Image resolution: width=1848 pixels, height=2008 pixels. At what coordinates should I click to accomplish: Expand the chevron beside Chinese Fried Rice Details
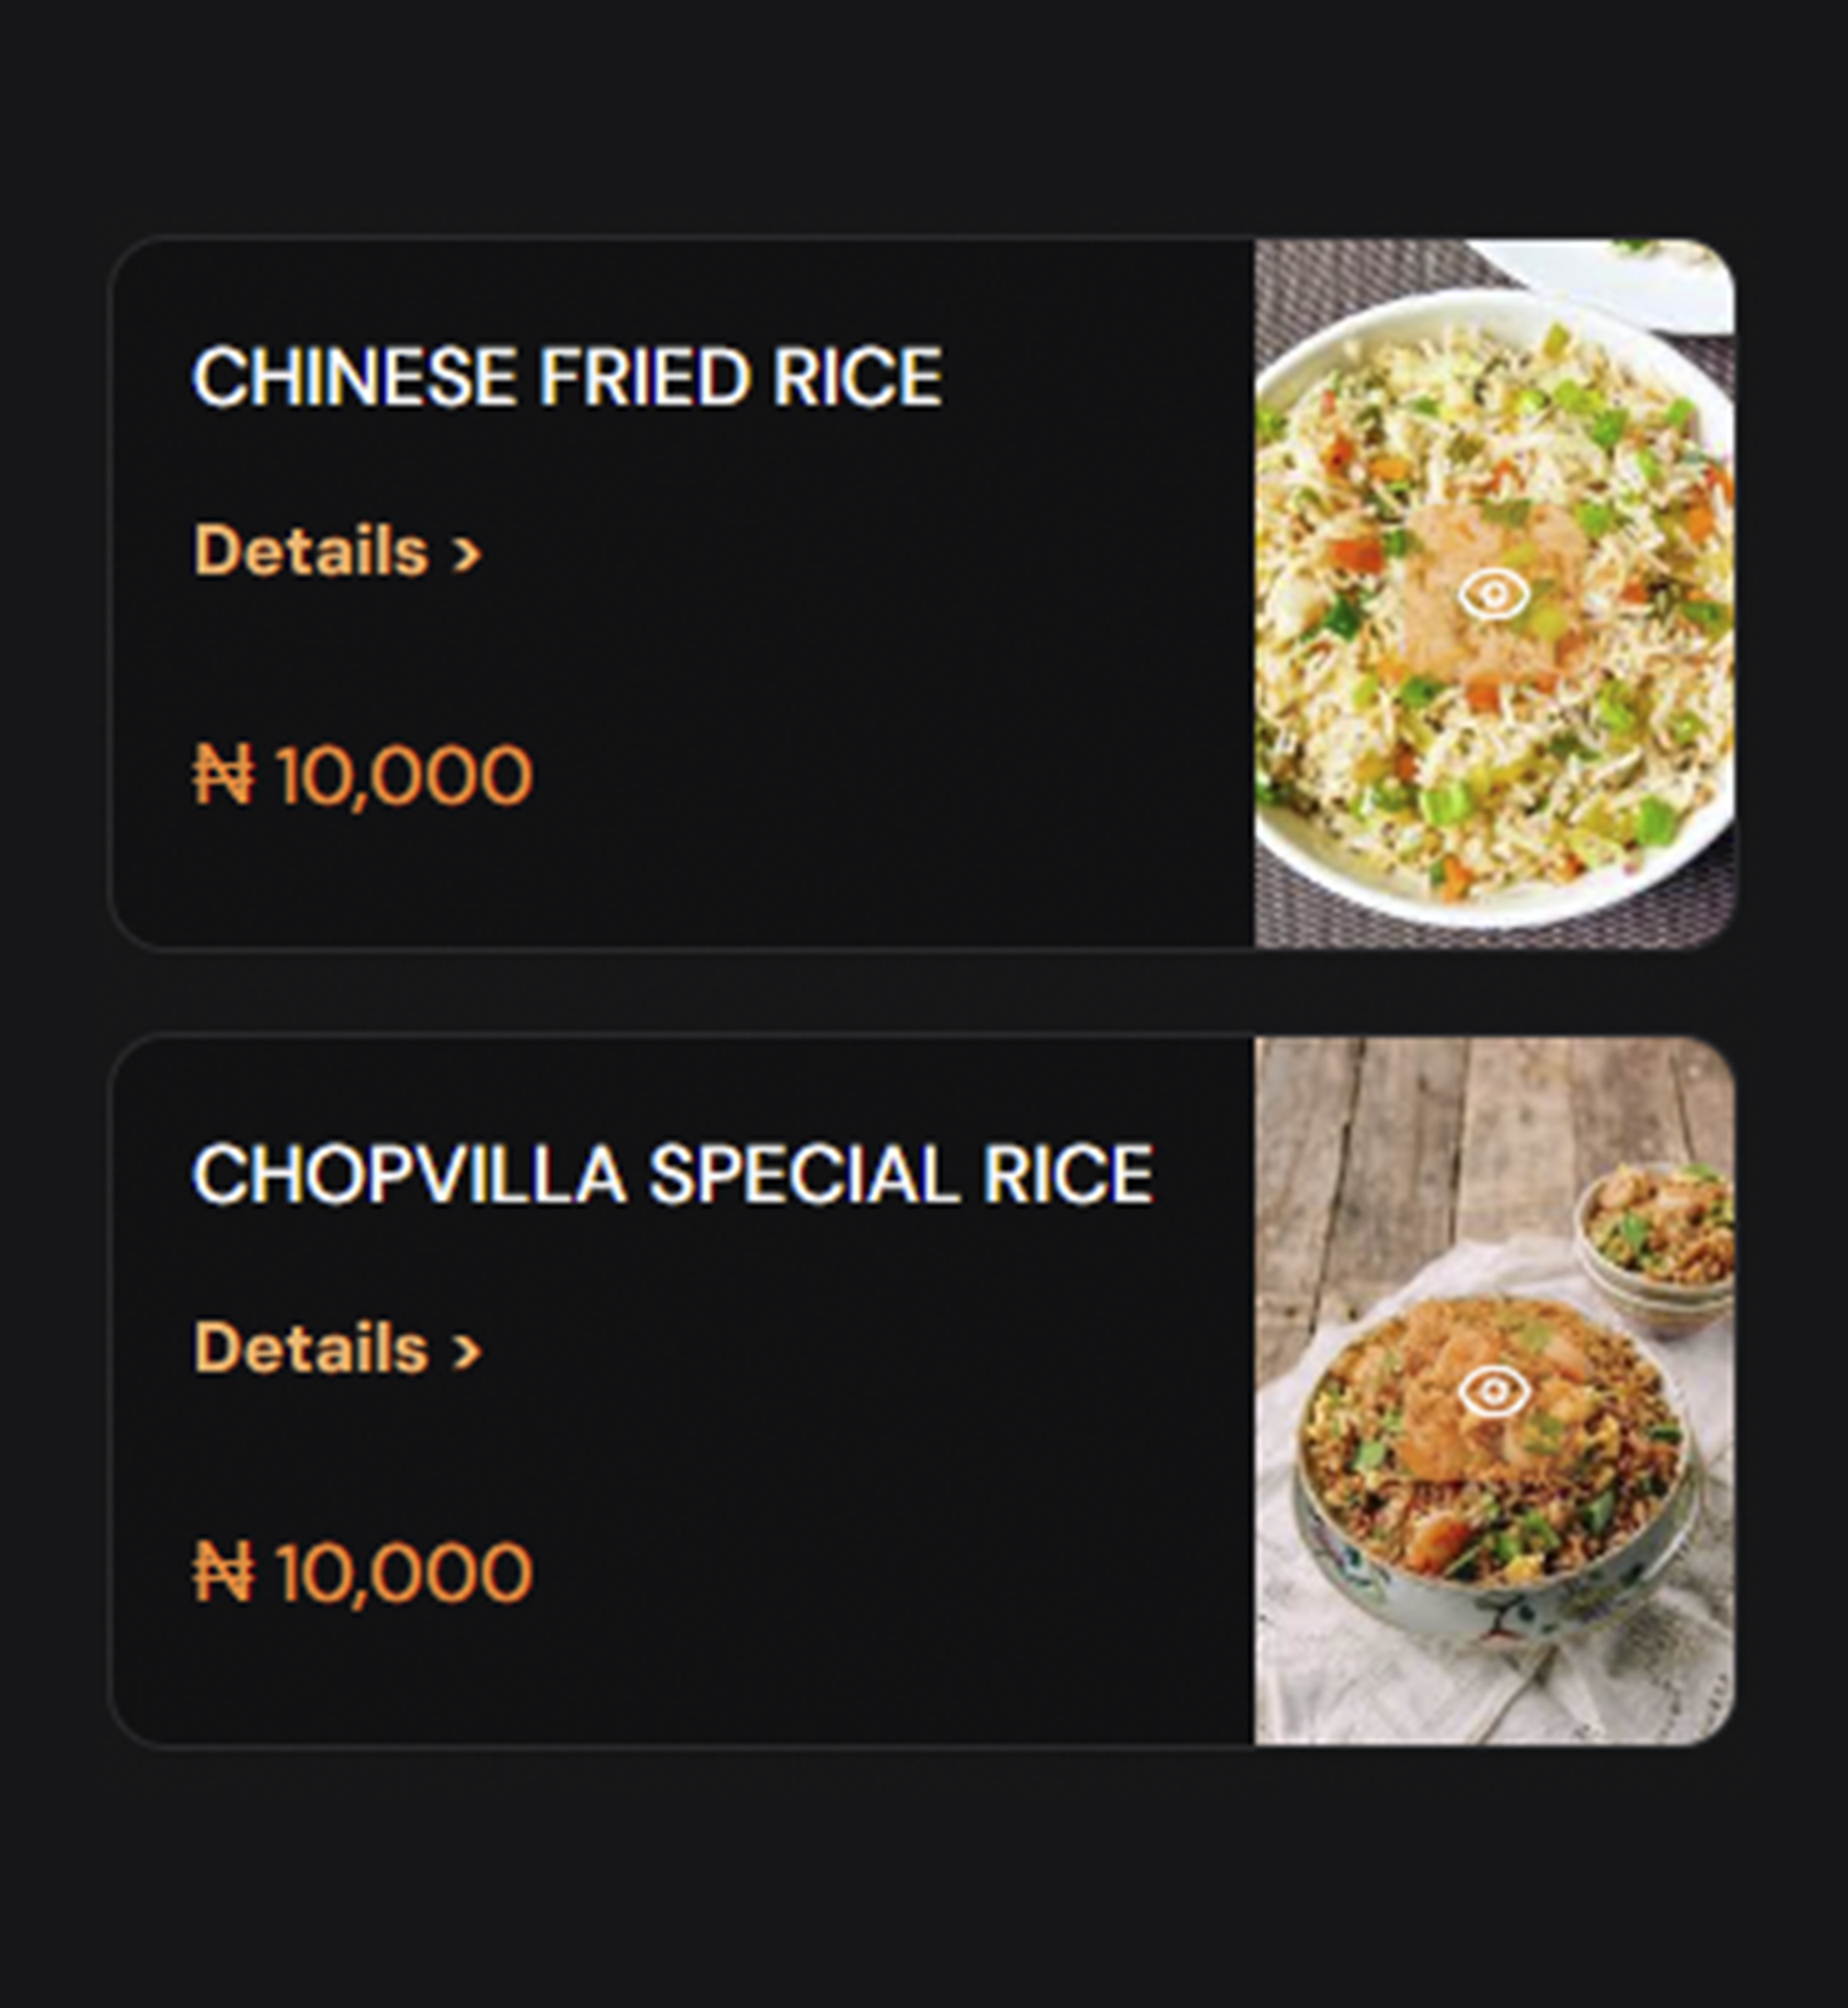pyautogui.click(x=466, y=553)
